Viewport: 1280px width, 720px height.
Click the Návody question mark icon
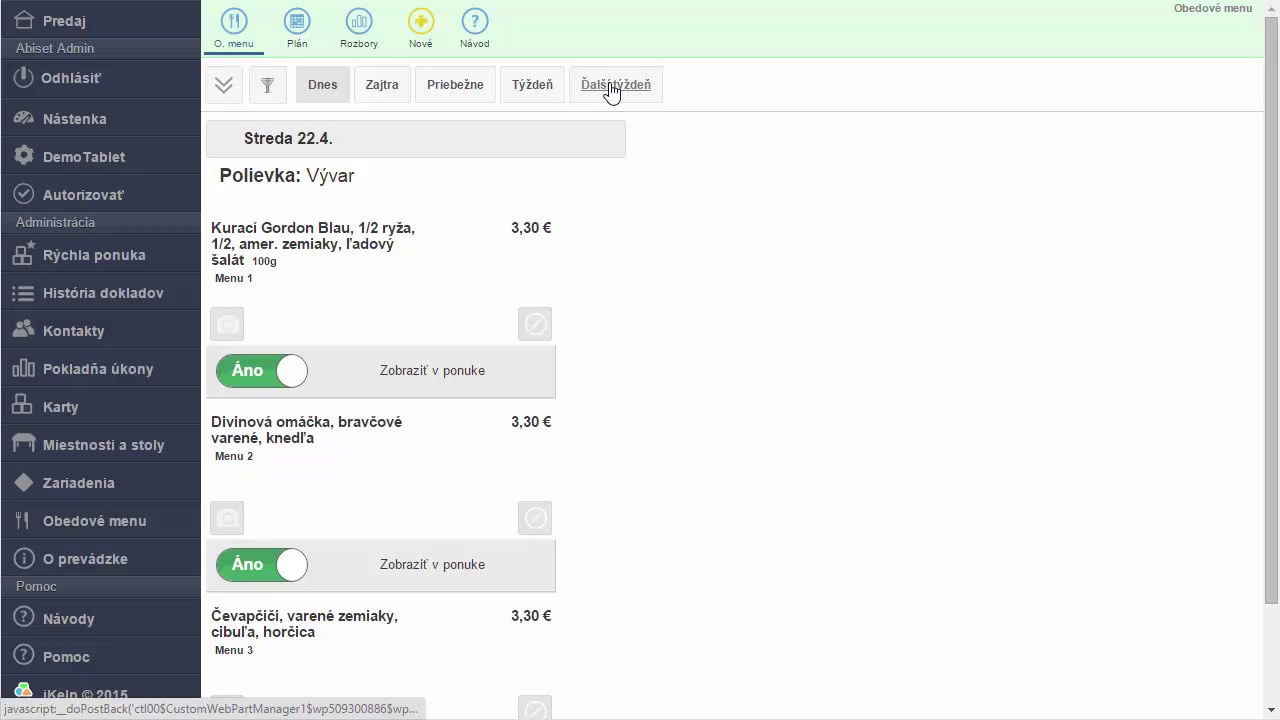(x=24, y=618)
